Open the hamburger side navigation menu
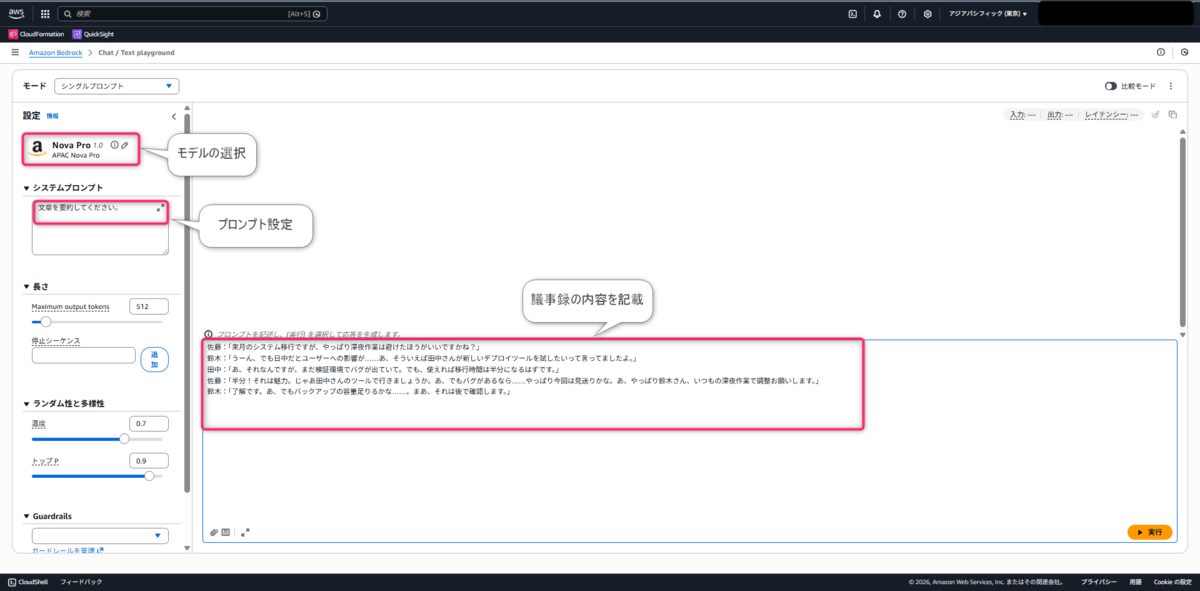Viewport: 1200px width, 591px height. pyautogui.click(x=15, y=52)
